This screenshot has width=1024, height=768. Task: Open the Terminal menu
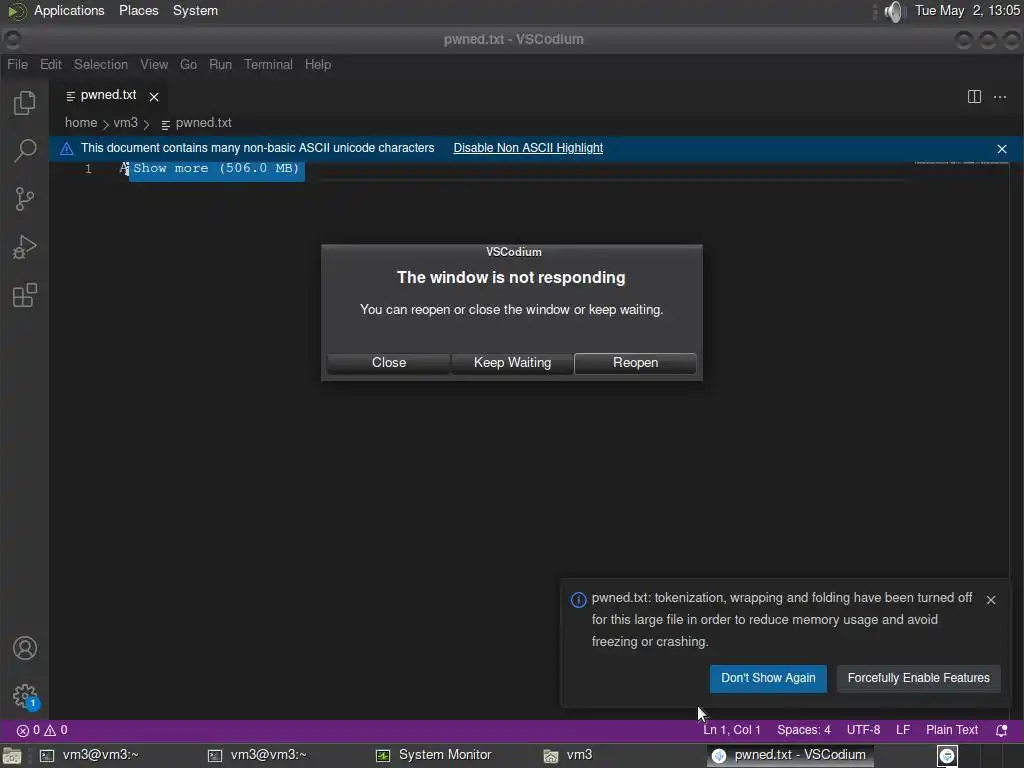268,65
